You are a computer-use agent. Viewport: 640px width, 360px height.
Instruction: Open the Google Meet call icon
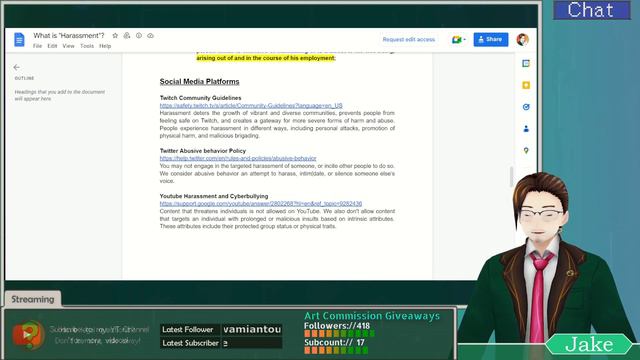[x=456, y=40]
